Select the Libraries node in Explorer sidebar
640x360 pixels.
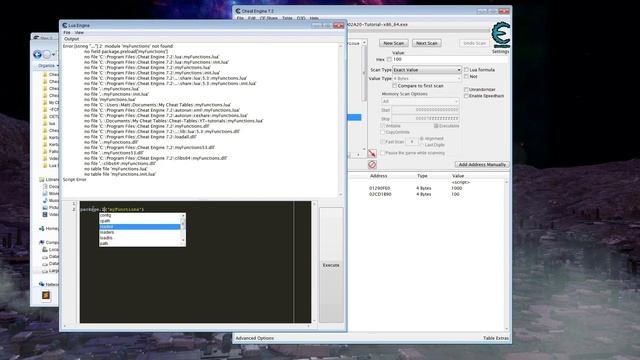click(49, 180)
